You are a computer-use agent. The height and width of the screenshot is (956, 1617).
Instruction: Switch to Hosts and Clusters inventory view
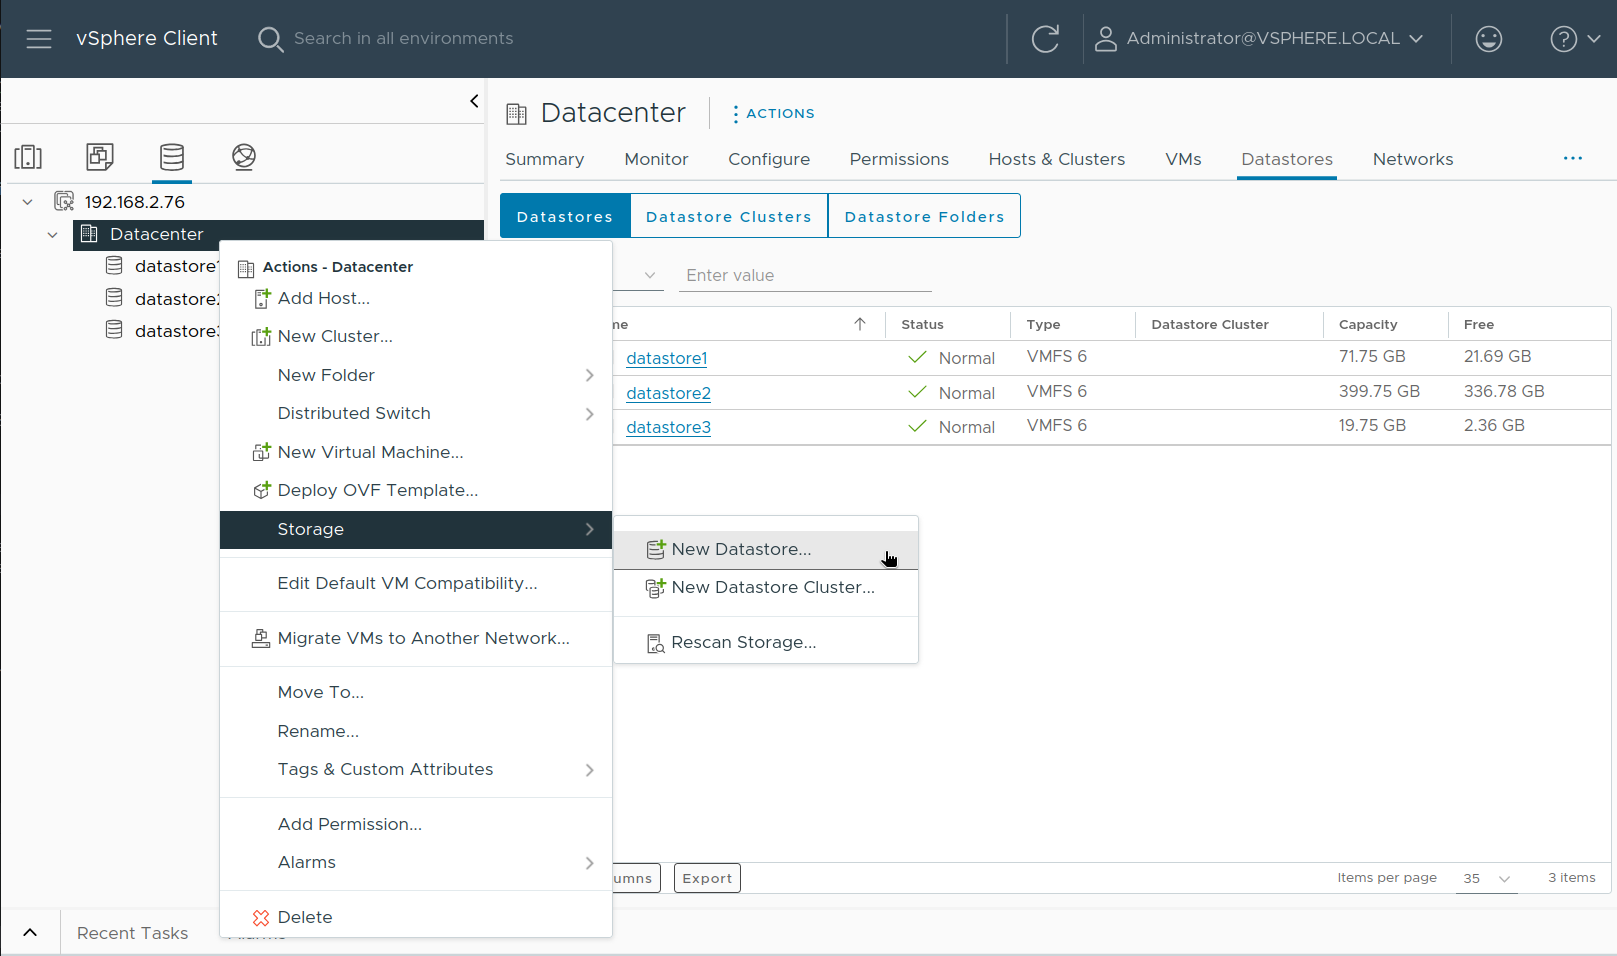point(28,157)
